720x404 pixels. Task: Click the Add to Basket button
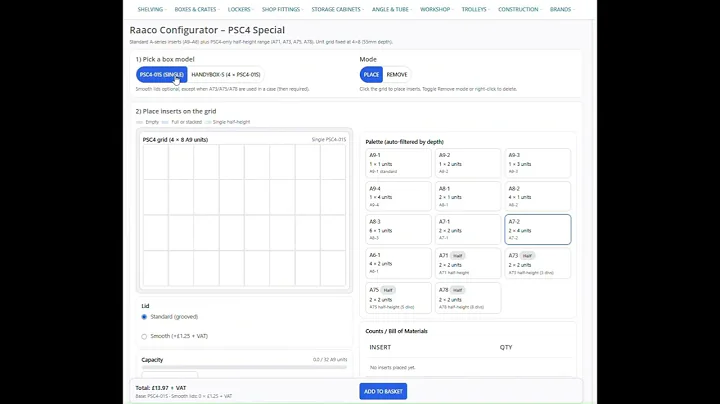[383, 391]
